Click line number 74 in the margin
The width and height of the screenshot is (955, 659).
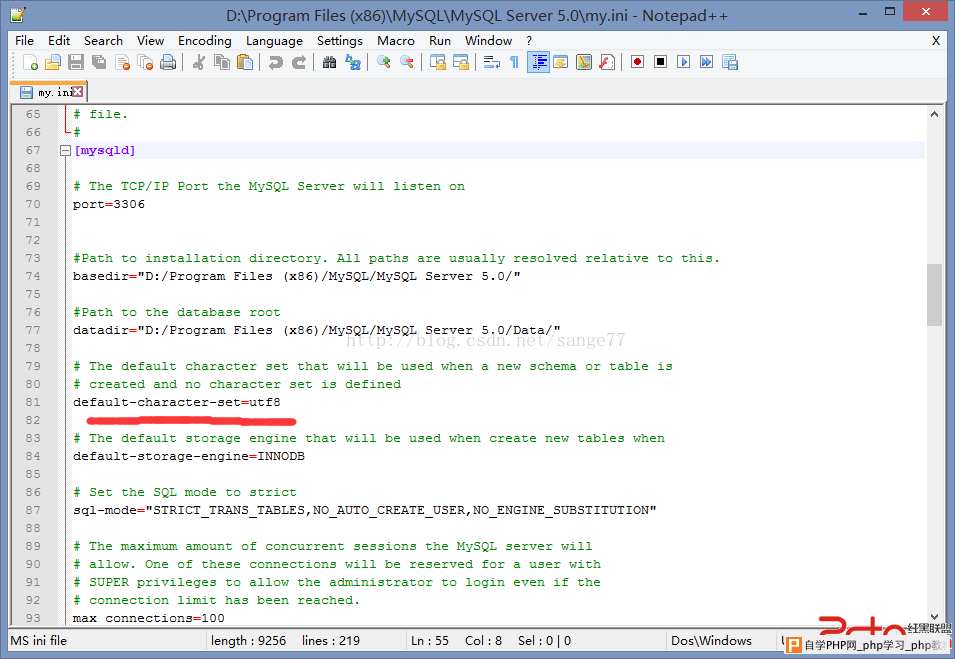point(33,276)
